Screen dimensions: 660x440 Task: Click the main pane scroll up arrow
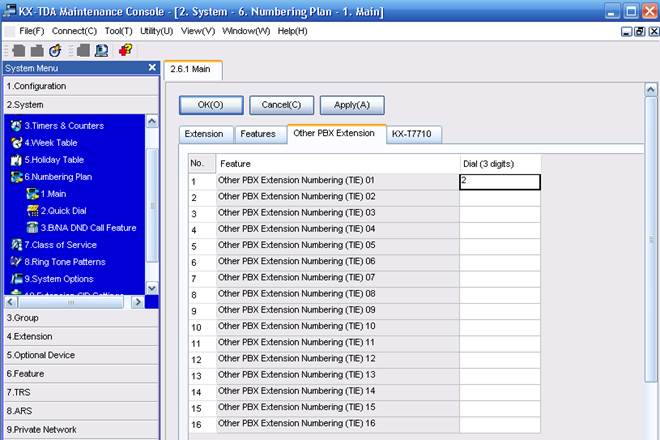click(x=651, y=90)
